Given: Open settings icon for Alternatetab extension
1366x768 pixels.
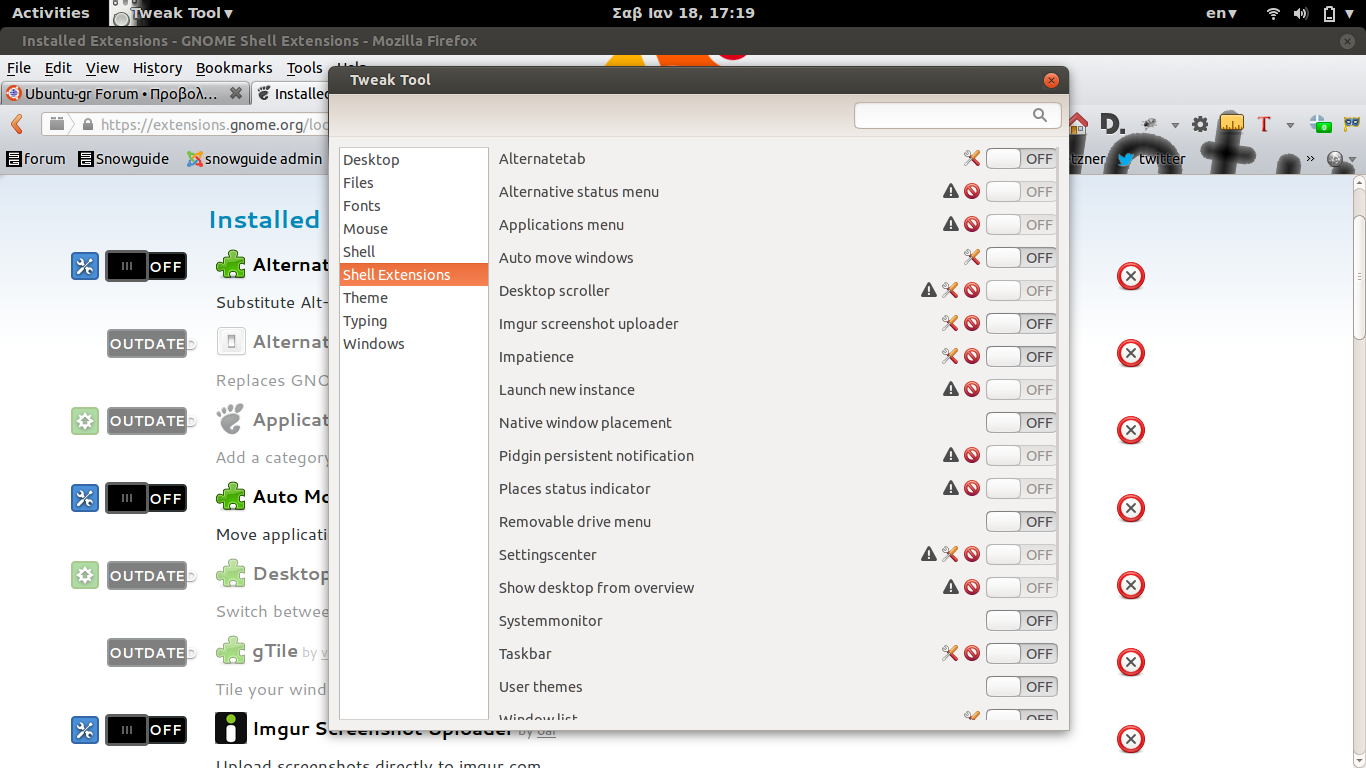Looking at the screenshot, I should pos(971,158).
